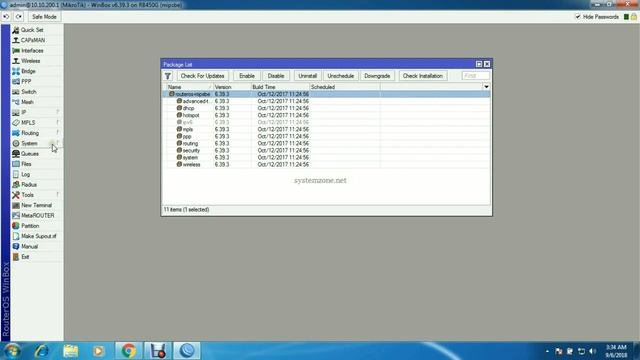Click the Scheduled column header
Image resolution: width=640 pixels, height=360 pixels.
point(344,87)
